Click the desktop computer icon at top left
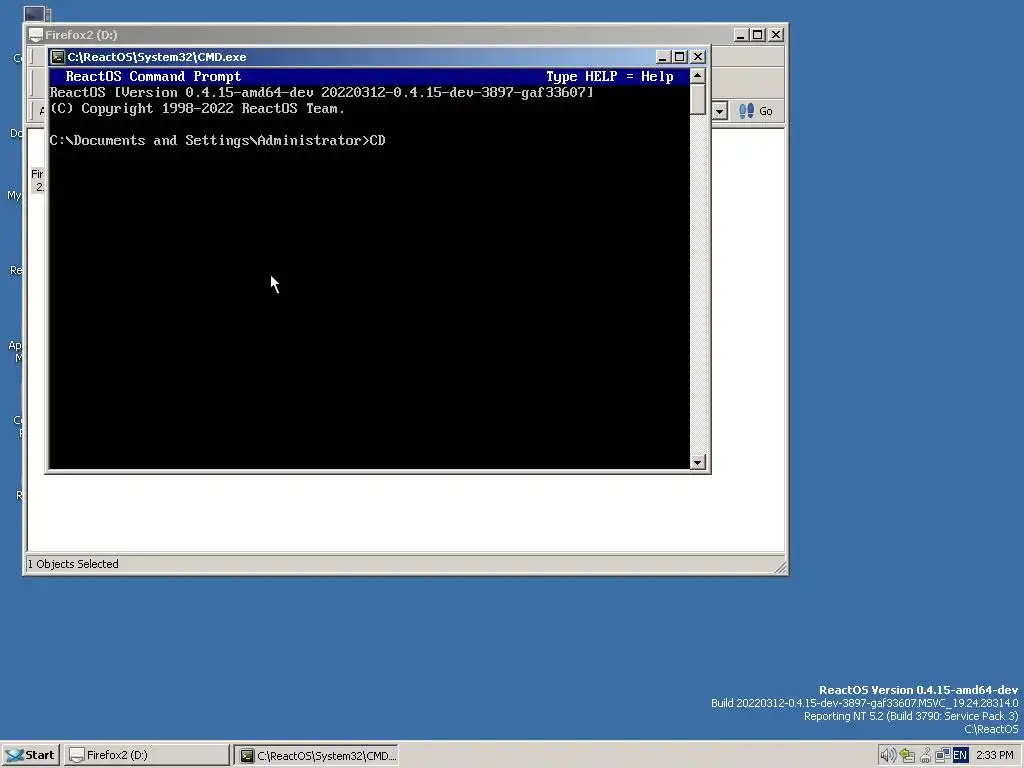Image resolution: width=1024 pixels, height=768 pixels. [37, 13]
